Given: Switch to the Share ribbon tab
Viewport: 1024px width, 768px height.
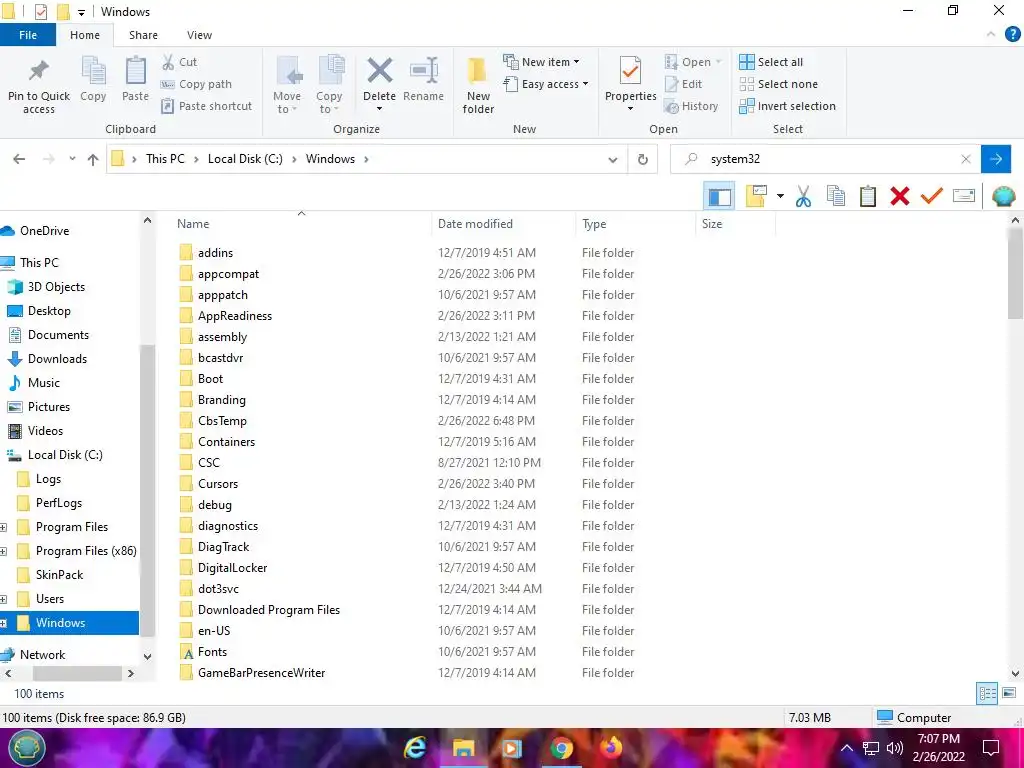Looking at the screenshot, I should pyautogui.click(x=143, y=35).
